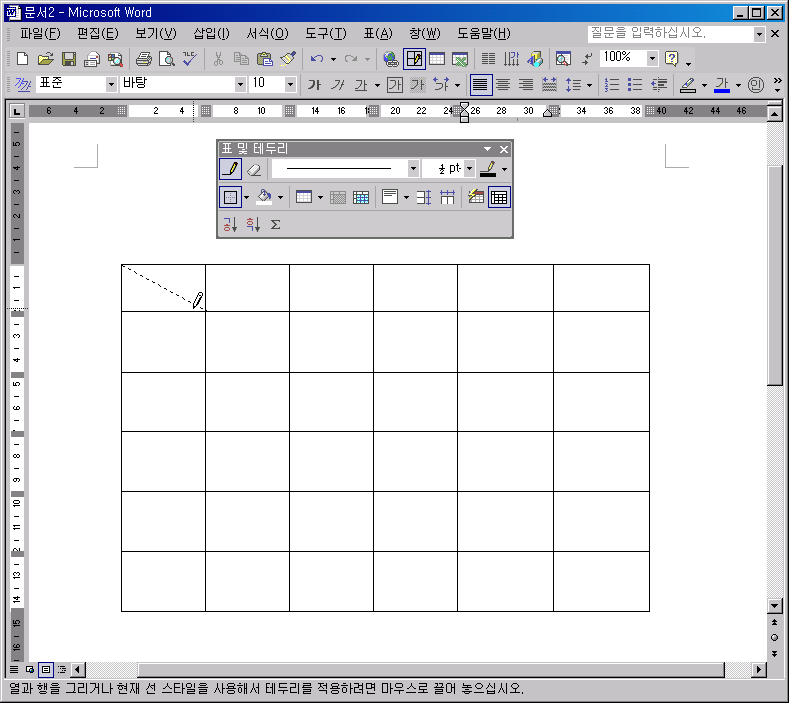Toggle bold 가 formatting
The height and width of the screenshot is (703, 789).
(314, 85)
